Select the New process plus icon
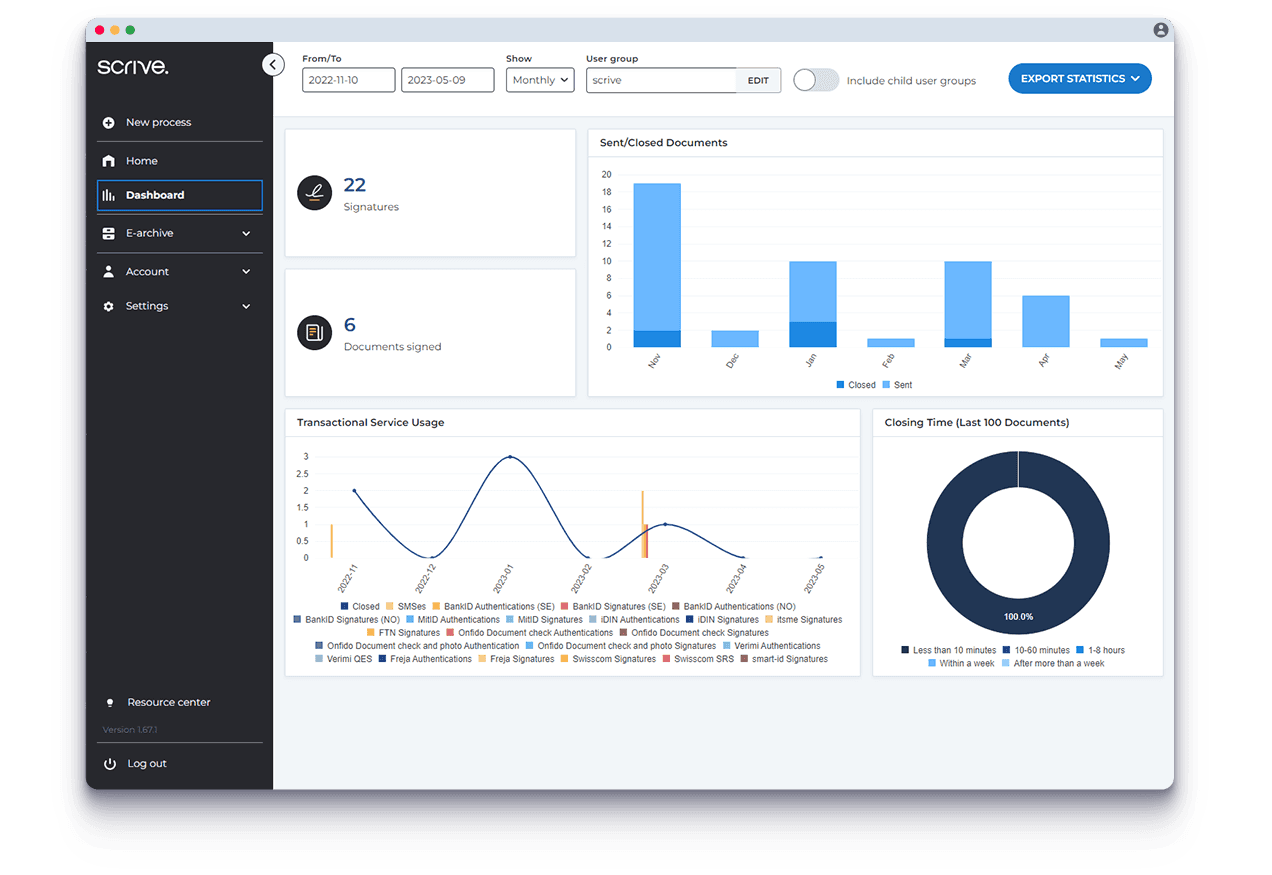 coord(110,122)
